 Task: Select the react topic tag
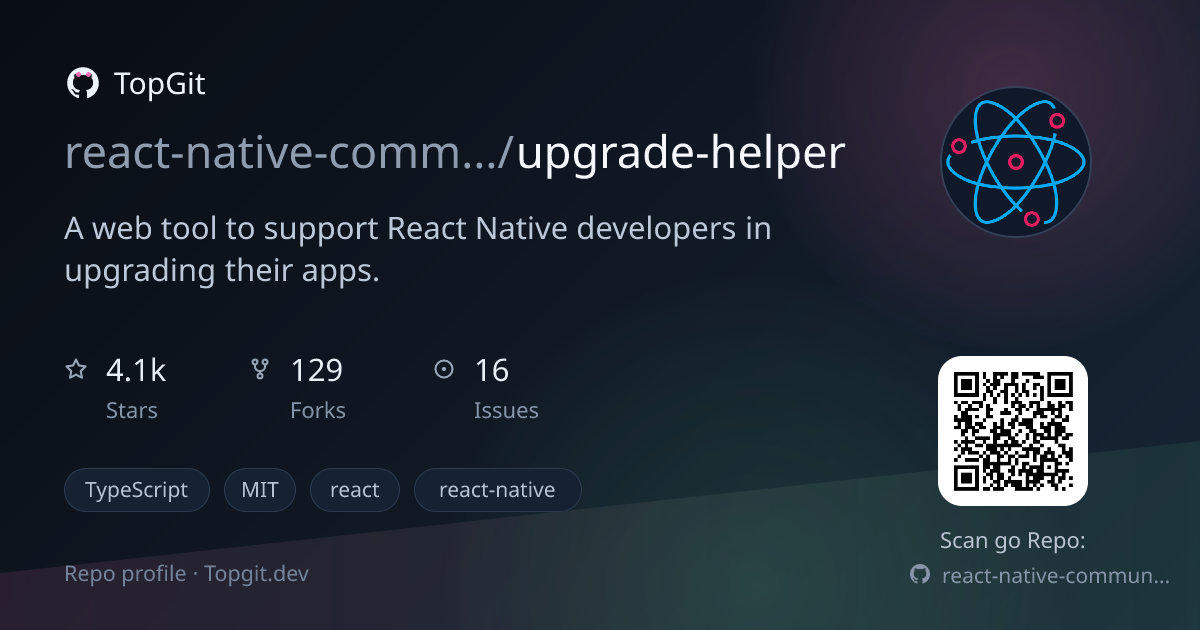coord(355,490)
